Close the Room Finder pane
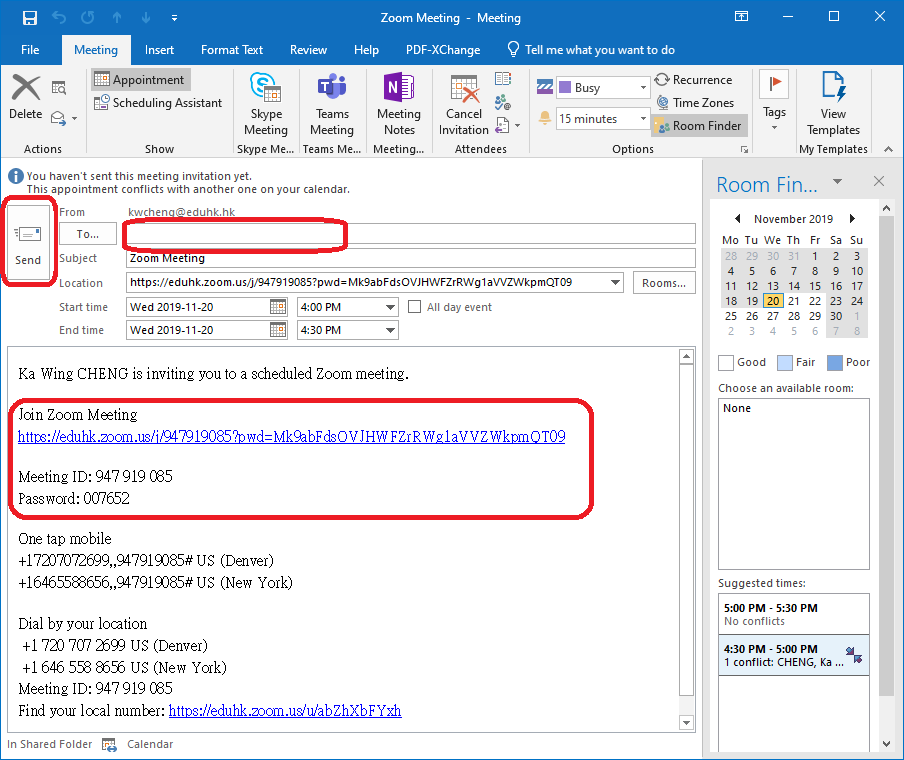 879,181
